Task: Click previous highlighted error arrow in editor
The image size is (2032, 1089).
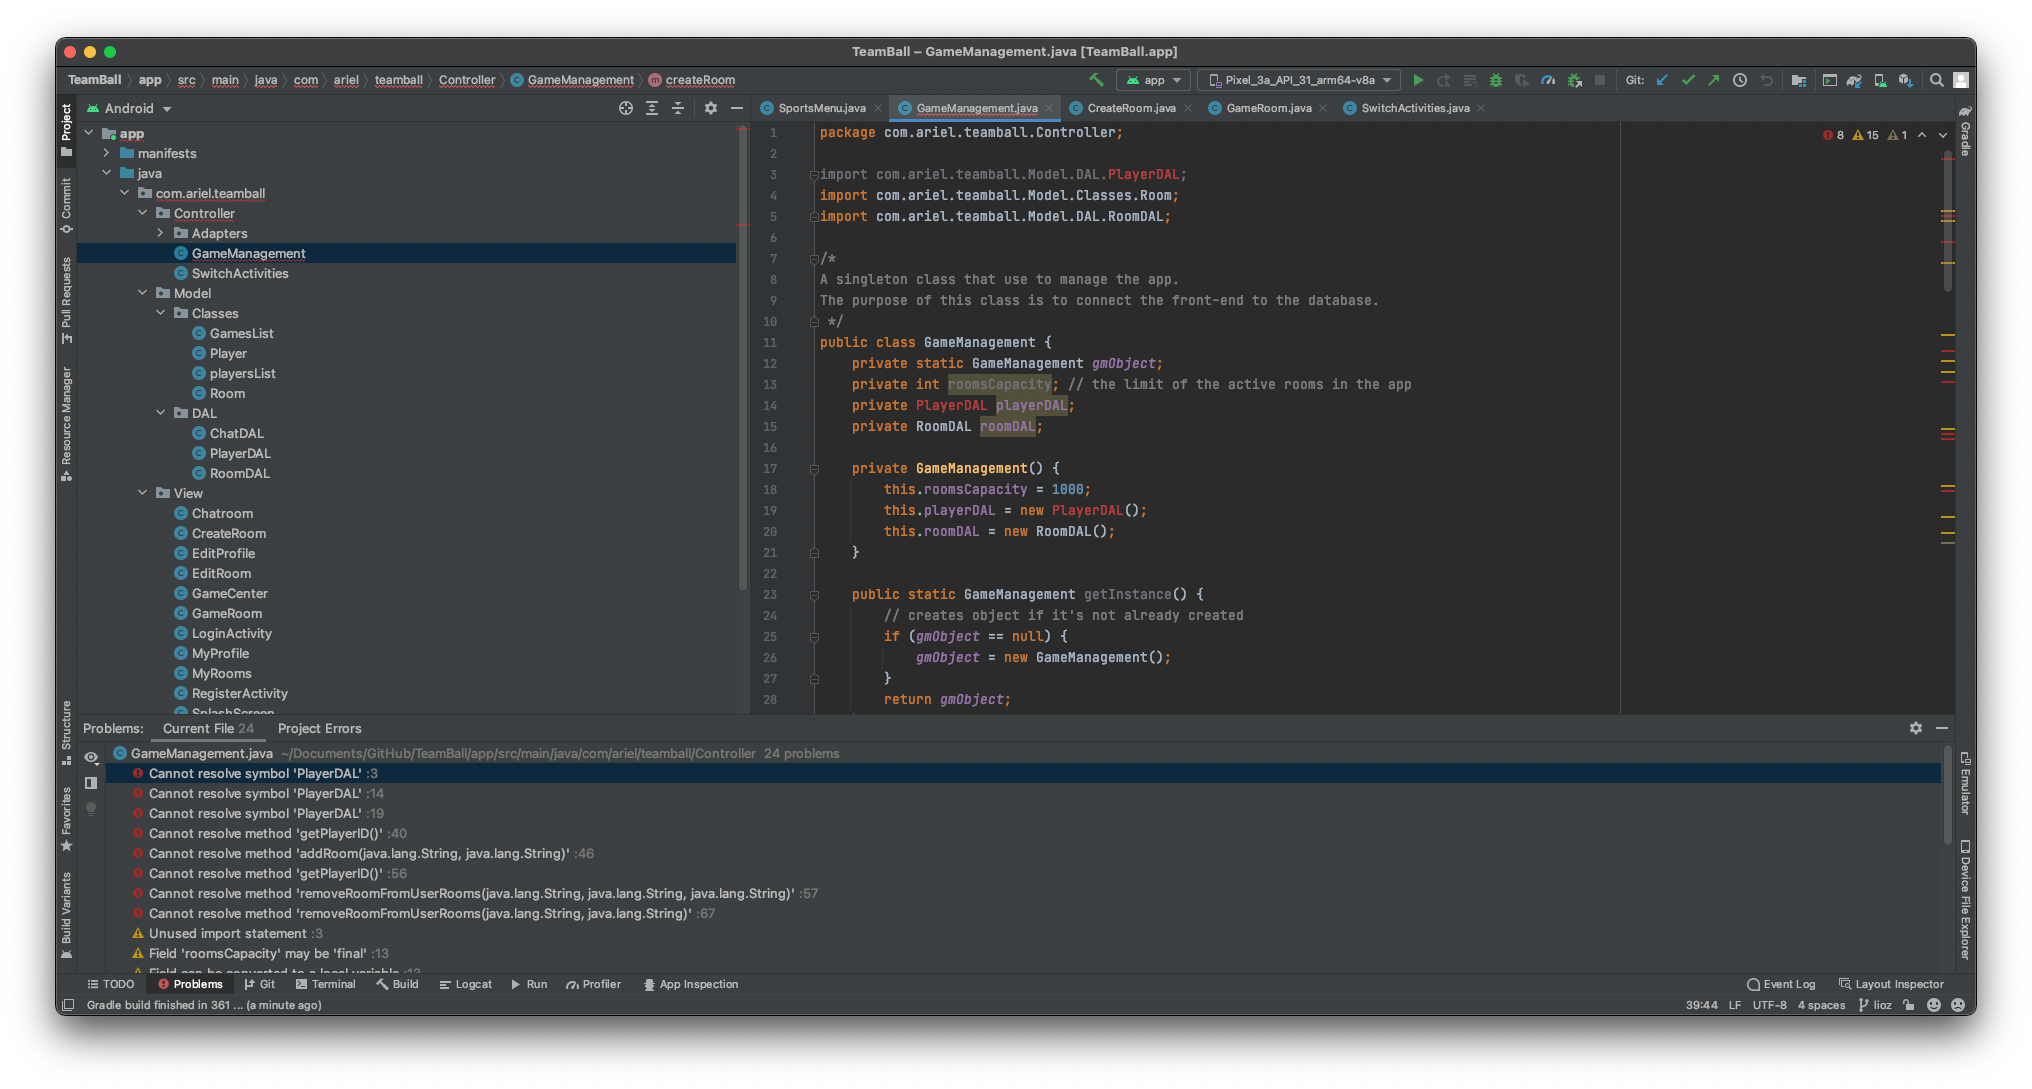Action: (x=1922, y=135)
